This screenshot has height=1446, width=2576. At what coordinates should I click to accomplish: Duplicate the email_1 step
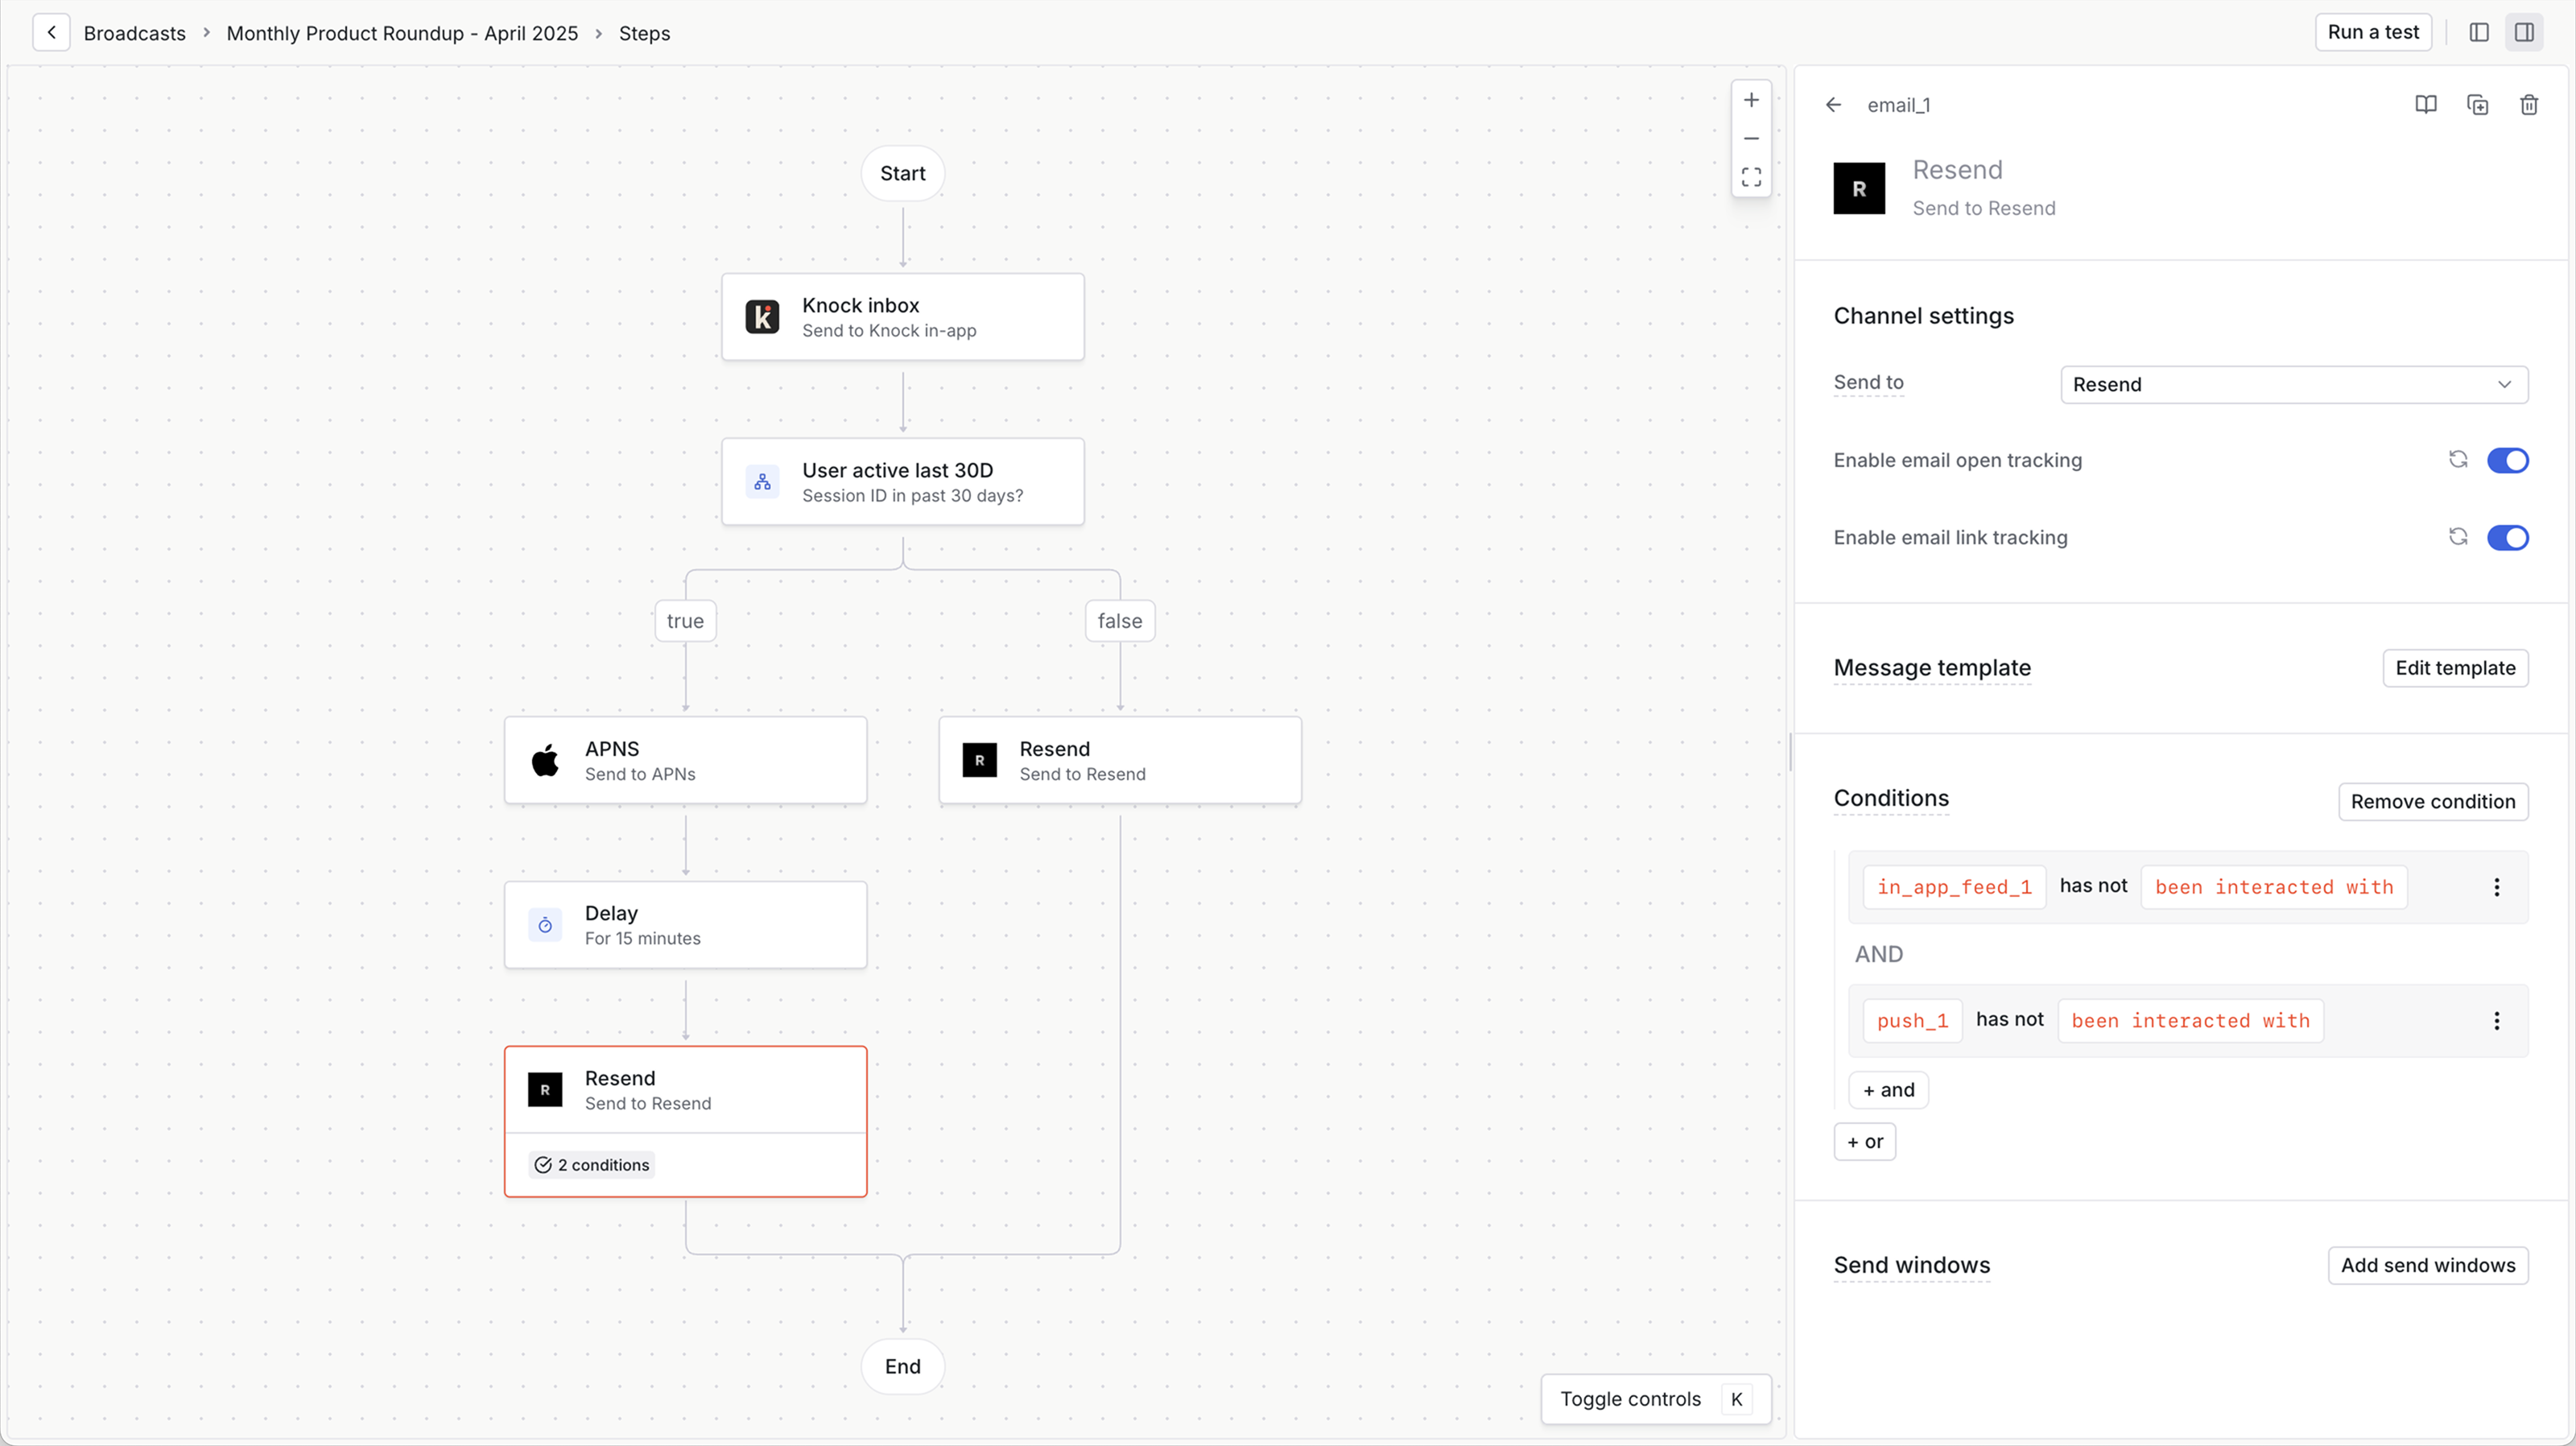pyautogui.click(x=2477, y=104)
